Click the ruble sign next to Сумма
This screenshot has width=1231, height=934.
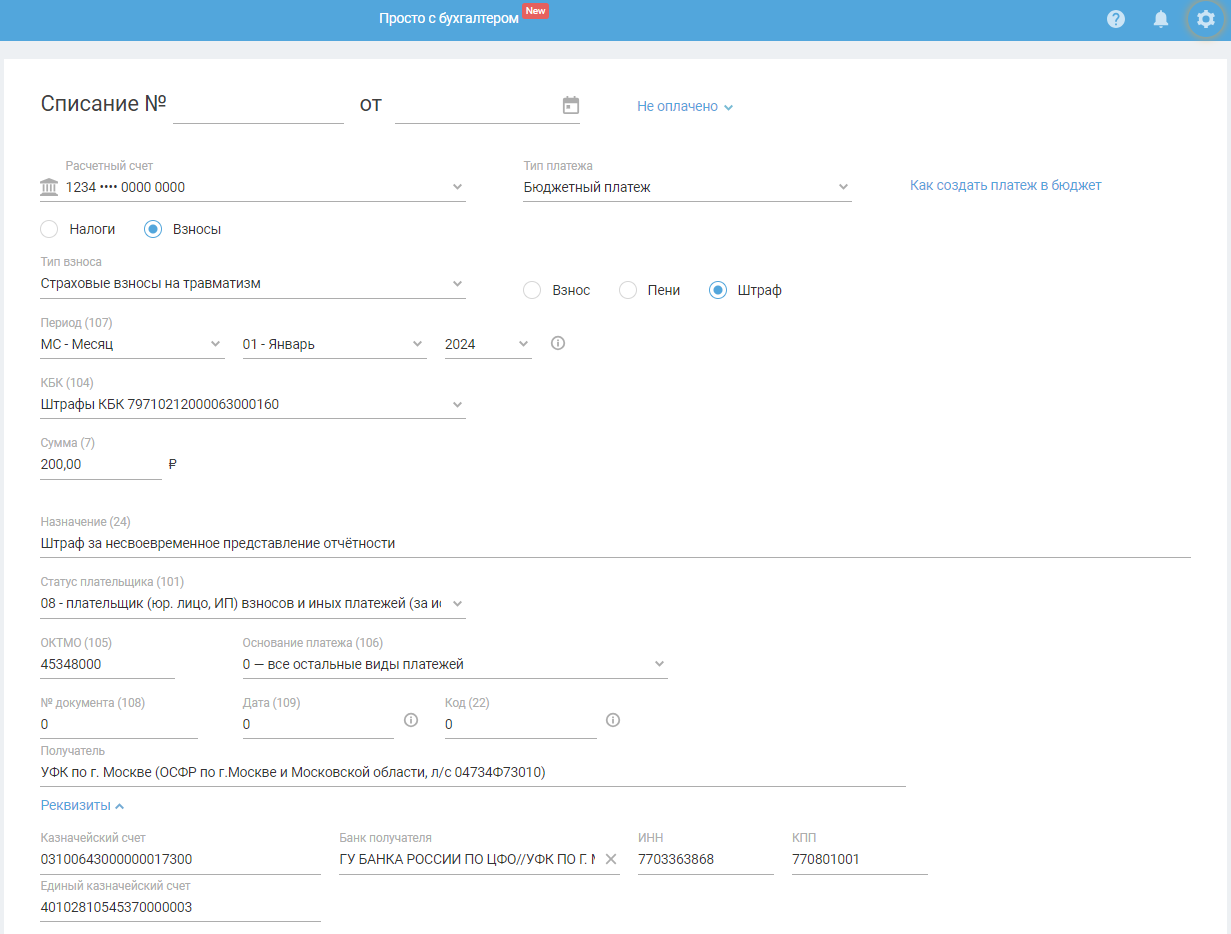[x=173, y=464]
